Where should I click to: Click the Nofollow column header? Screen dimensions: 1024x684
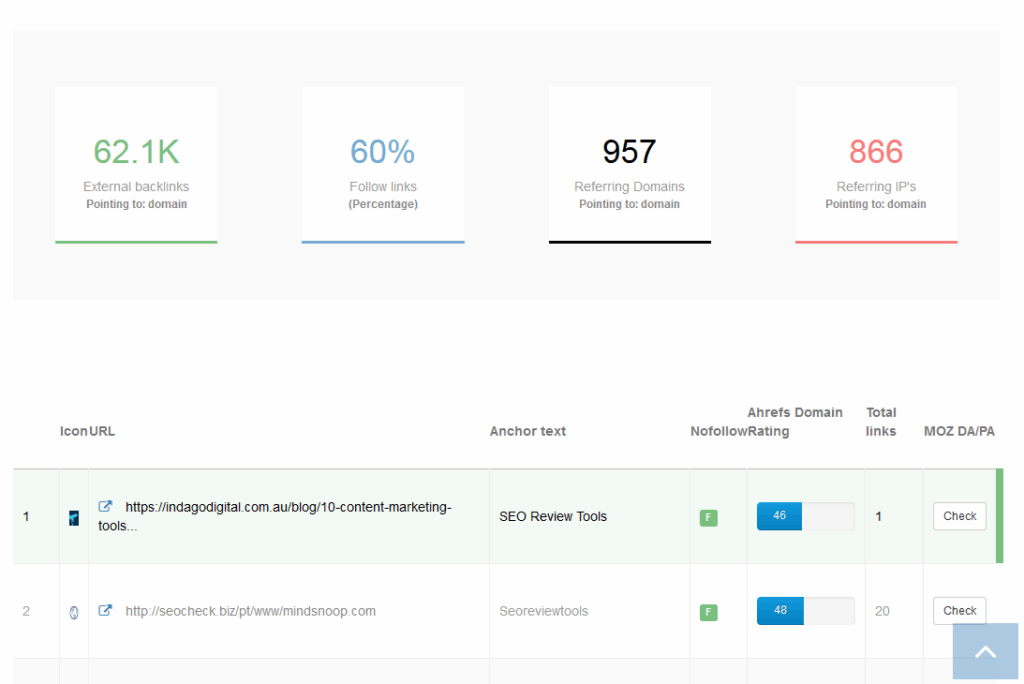(718, 431)
